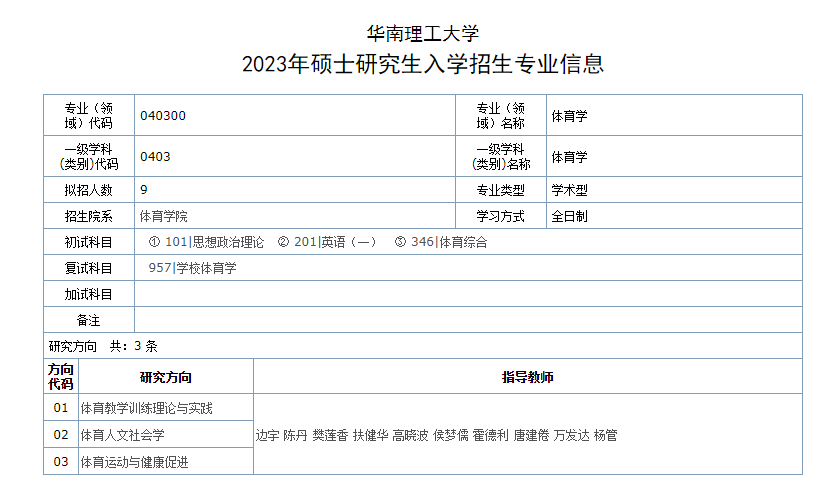This screenshot has width=819, height=498.
Task: Click advisor name 侯梦儒
Action: pos(451,435)
